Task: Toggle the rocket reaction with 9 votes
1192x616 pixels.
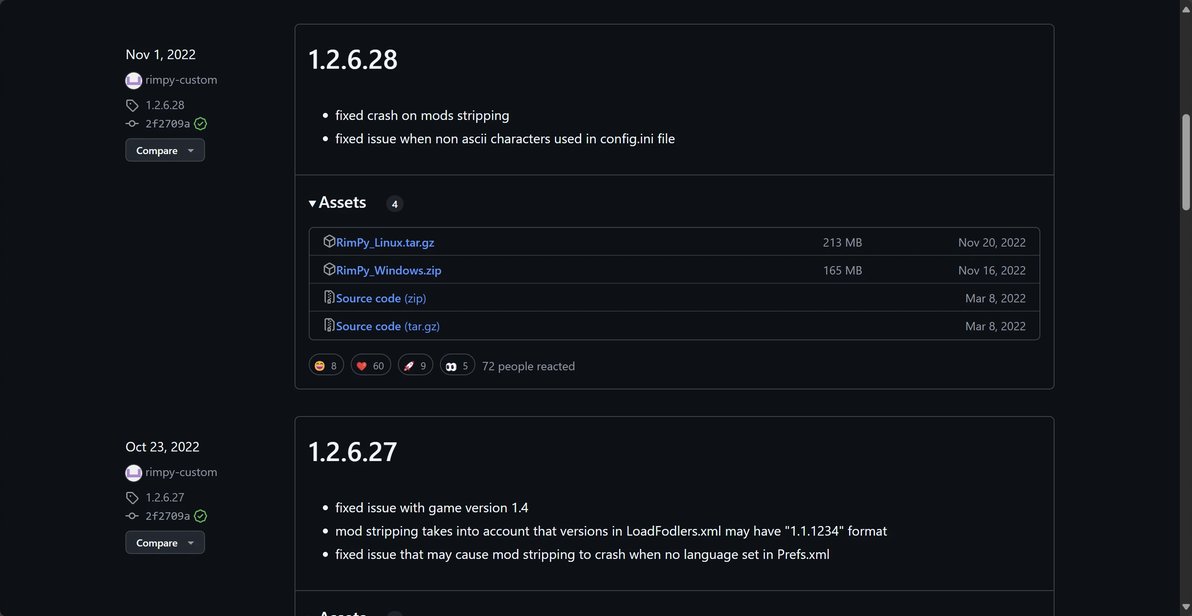Action: pos(415,366)
